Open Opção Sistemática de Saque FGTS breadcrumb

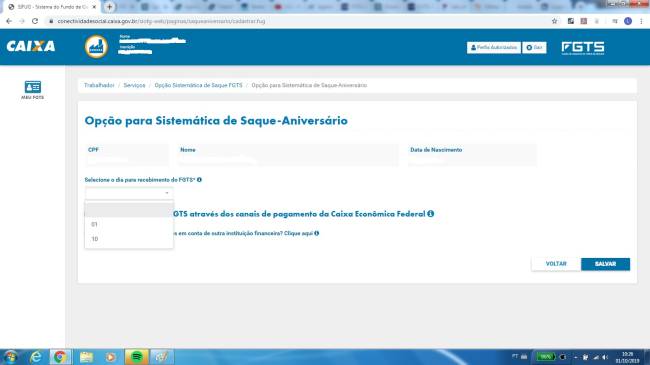(x=198, y=85)
